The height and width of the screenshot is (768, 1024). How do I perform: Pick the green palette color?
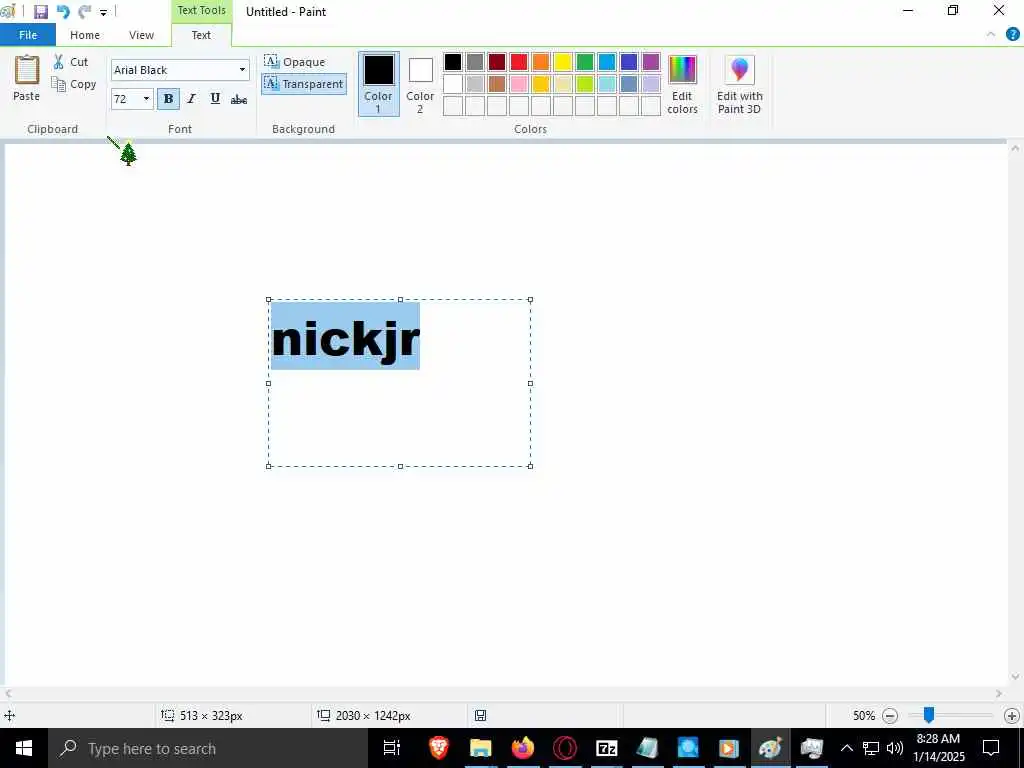coord(584,62)
